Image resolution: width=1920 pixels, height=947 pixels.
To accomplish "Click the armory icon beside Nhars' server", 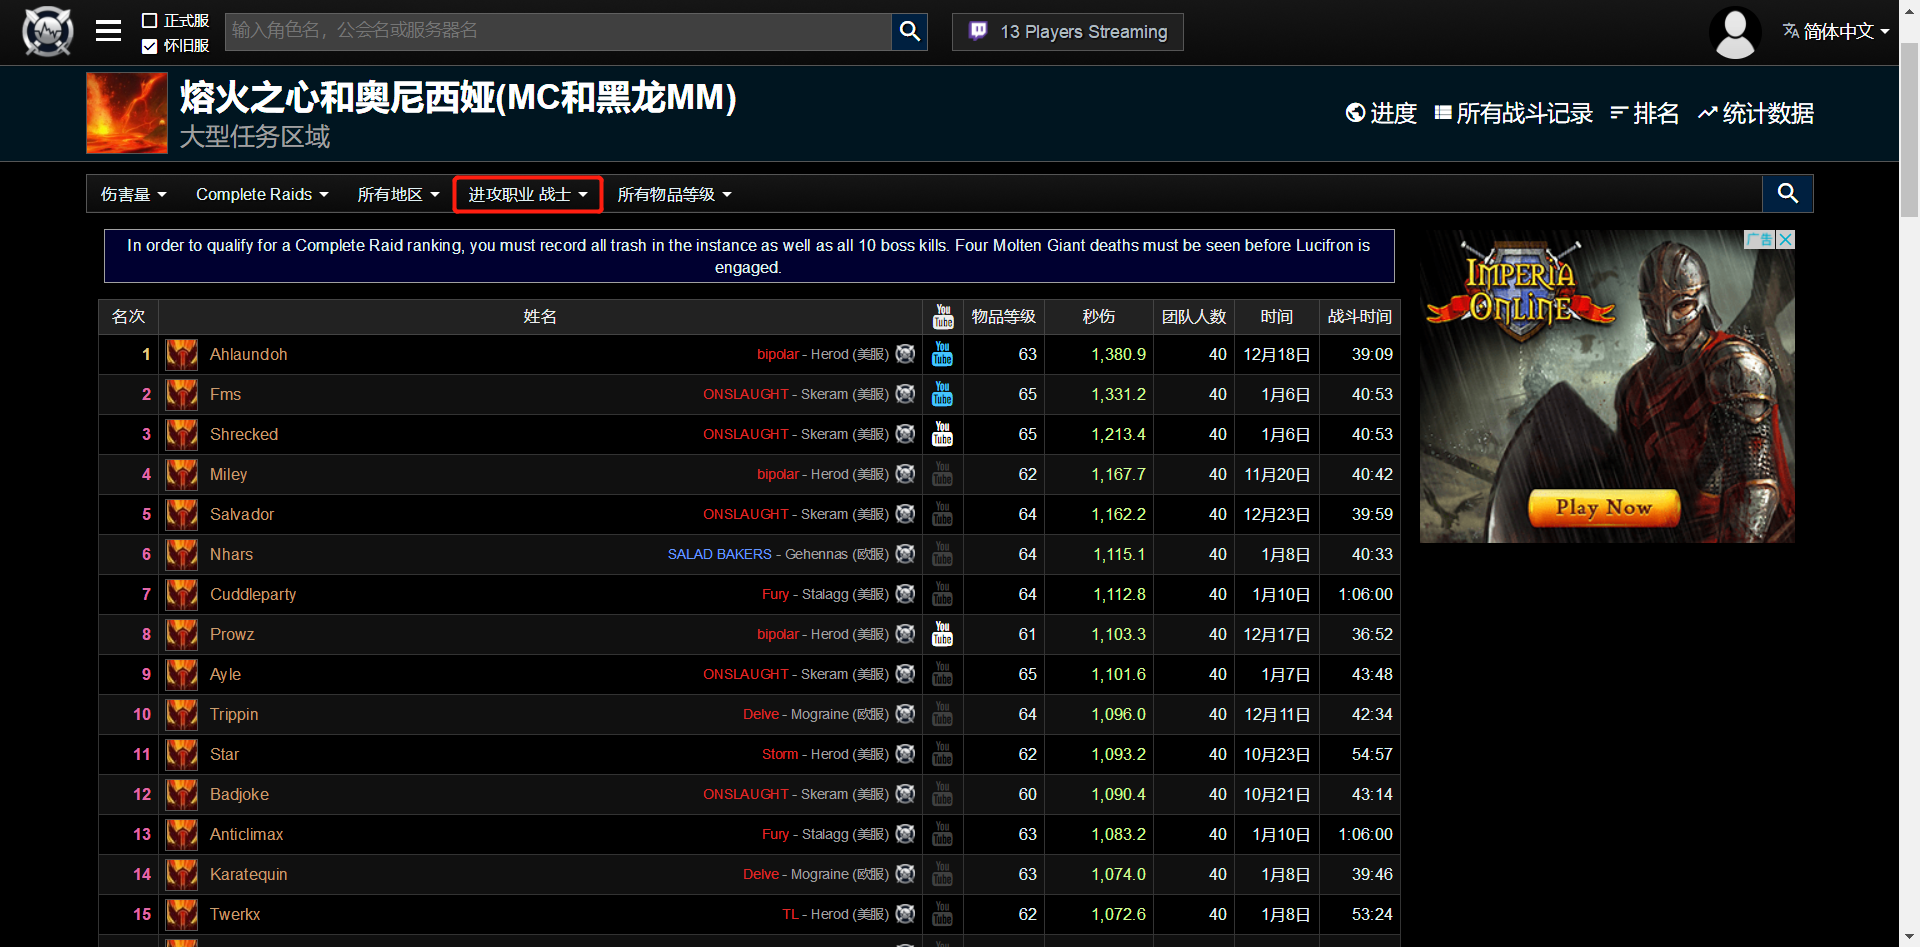I will (905, 554).
